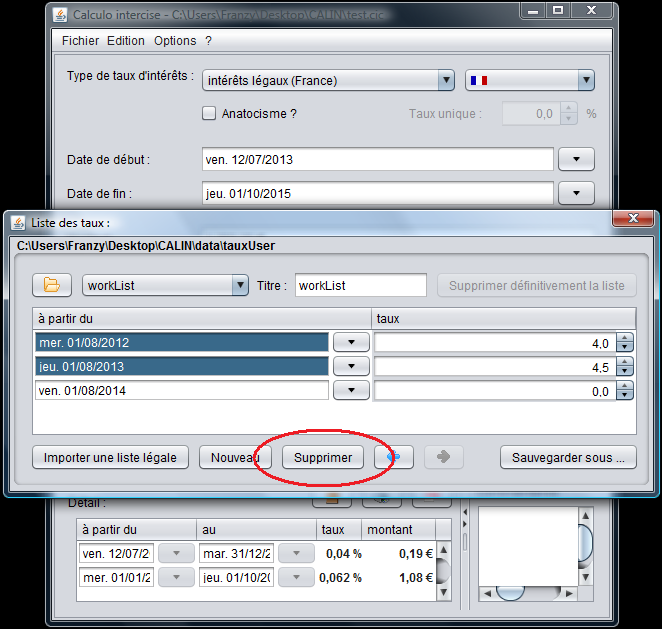662x630 pixels.
Task: Open date picker for mer. 01/08/2012
Action: point(351,342)
